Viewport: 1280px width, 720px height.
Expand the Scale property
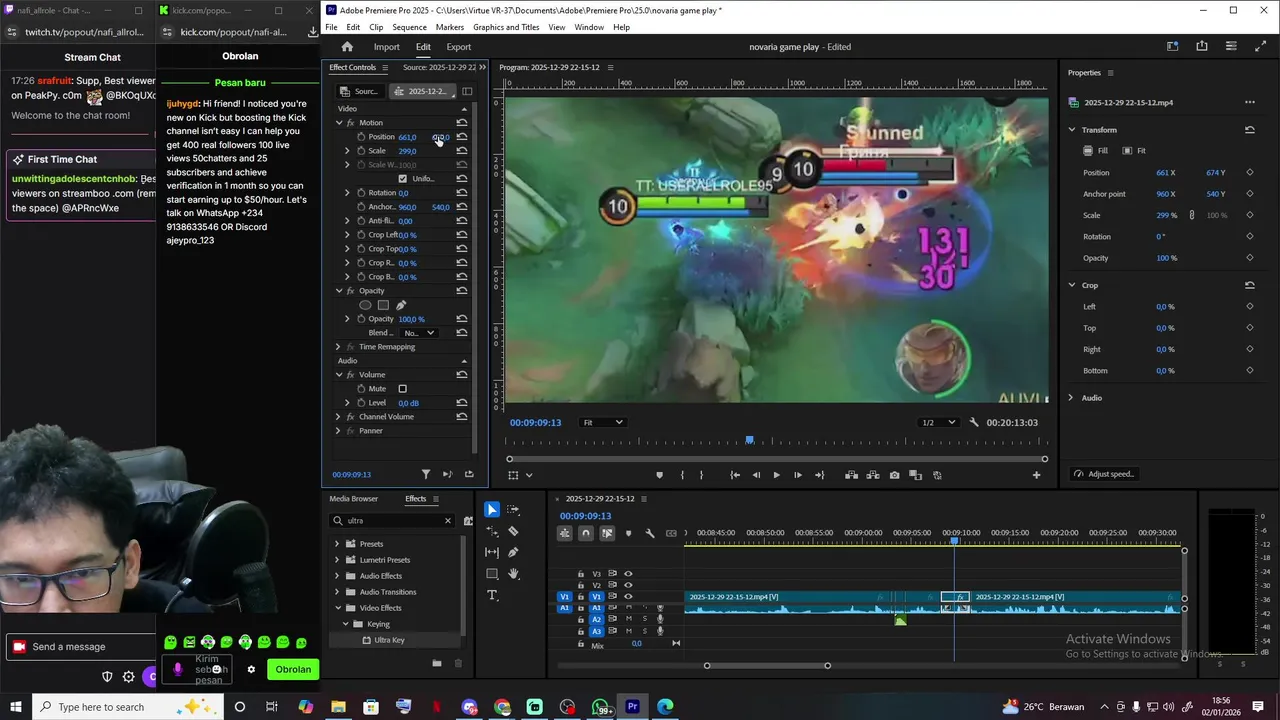click(347, 151)
